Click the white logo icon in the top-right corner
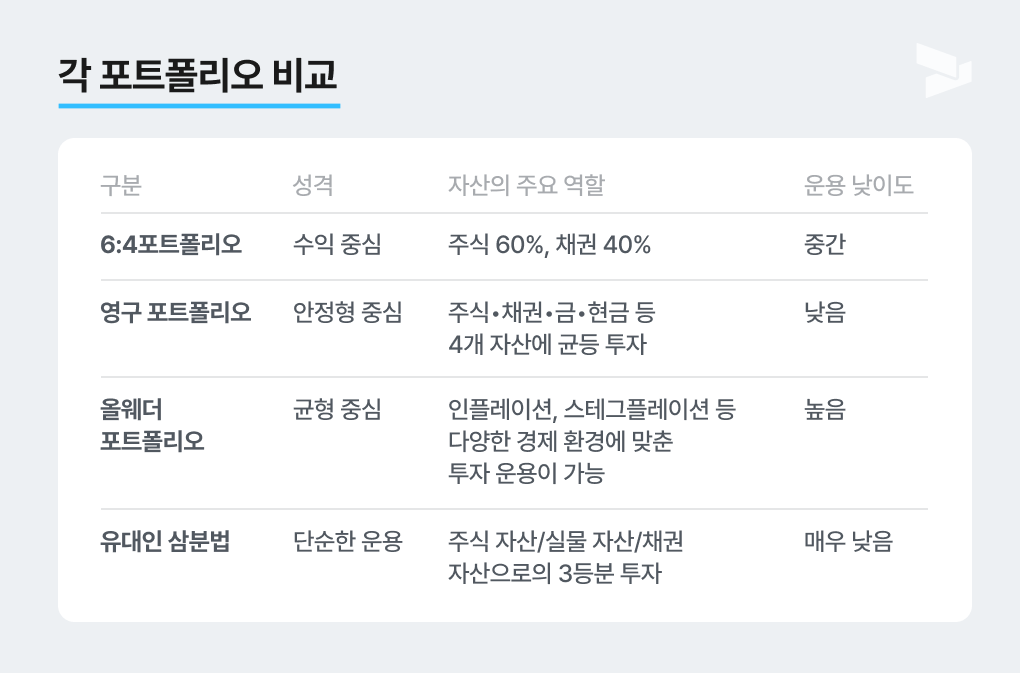Image resolution: width=1020 pixels, height=673 pixels. (943, 70)
